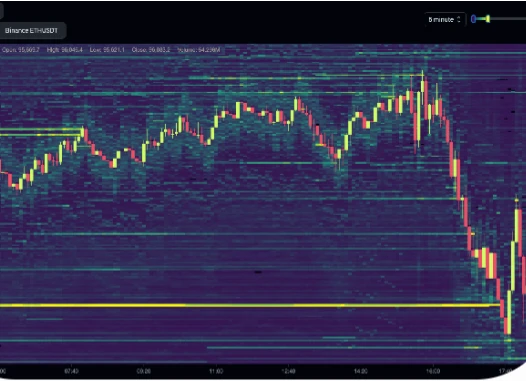This screenshot has height=382, width=526.
Task: Click the 16:00 time axis label
Action: [433, 371]
